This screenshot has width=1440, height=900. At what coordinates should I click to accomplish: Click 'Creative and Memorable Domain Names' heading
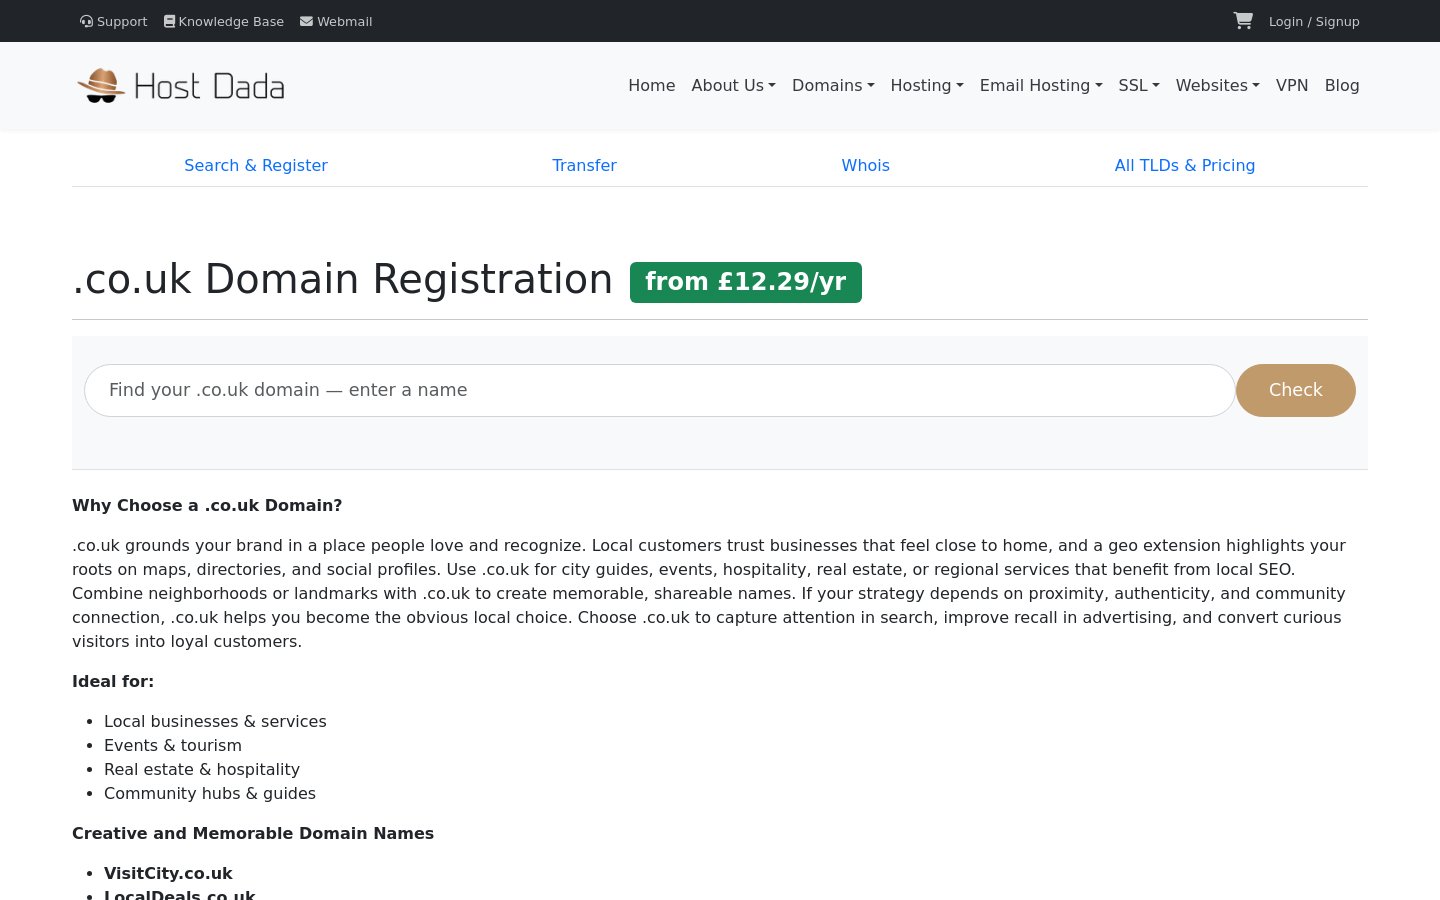[x=253, y=834]
